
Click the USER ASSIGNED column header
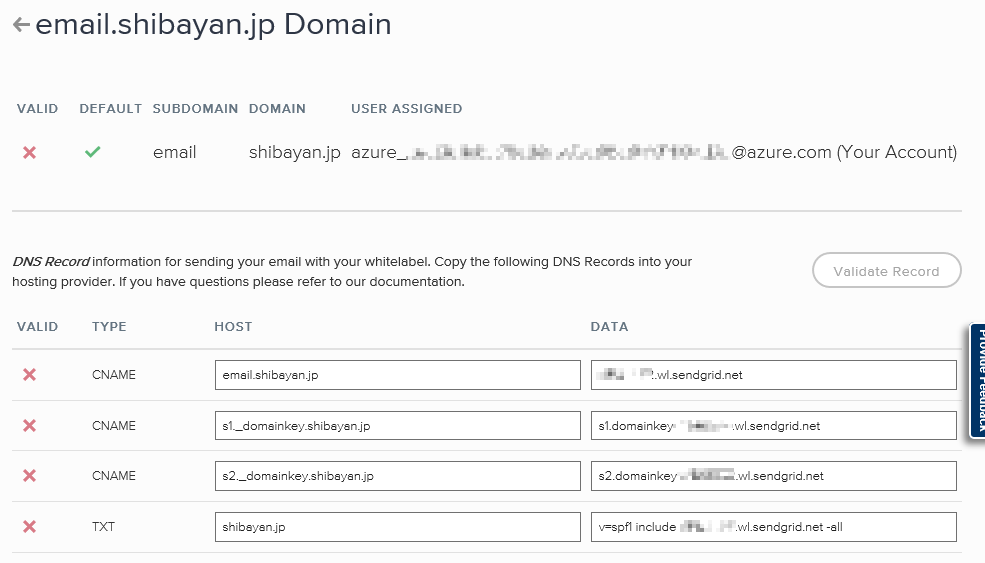(x=406, y=109)
